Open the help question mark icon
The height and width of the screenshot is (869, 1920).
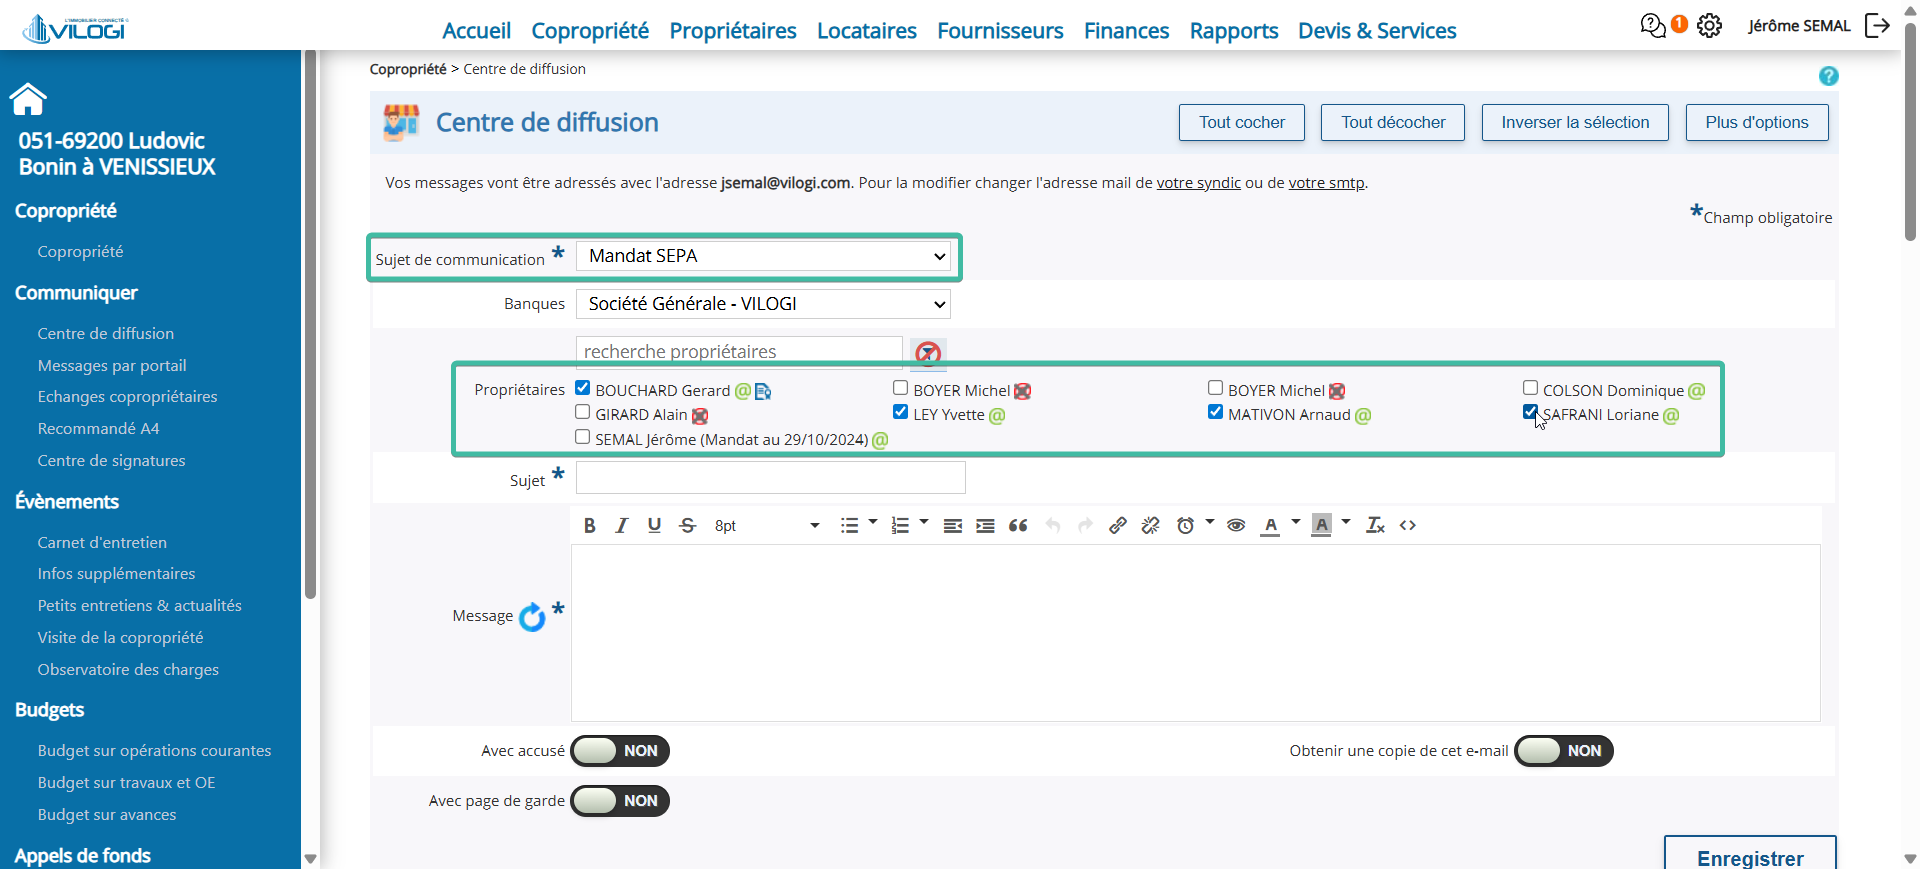tap(1829, 76)
